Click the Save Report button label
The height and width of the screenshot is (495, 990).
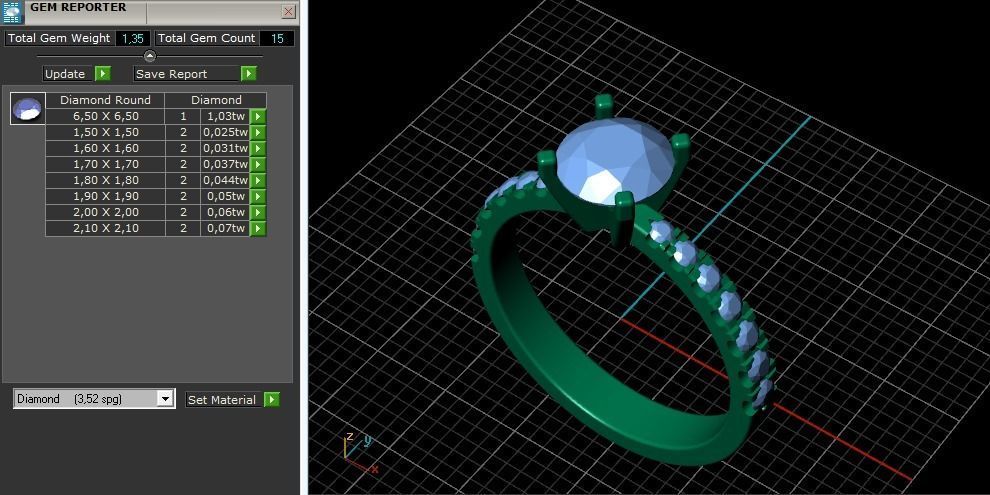[x=186, y=74]
